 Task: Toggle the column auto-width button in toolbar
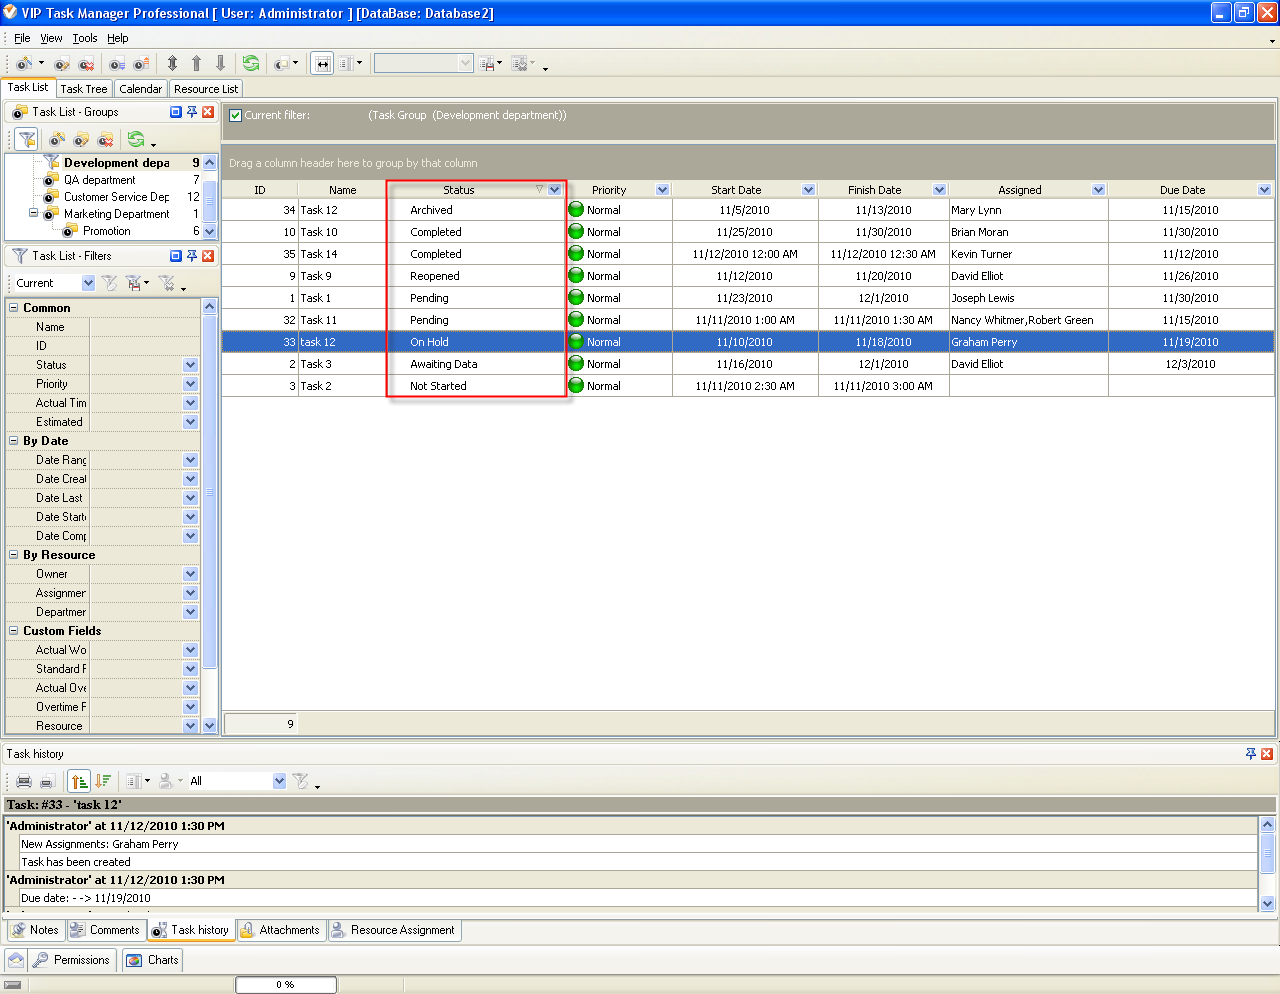[x=322, y=63]
